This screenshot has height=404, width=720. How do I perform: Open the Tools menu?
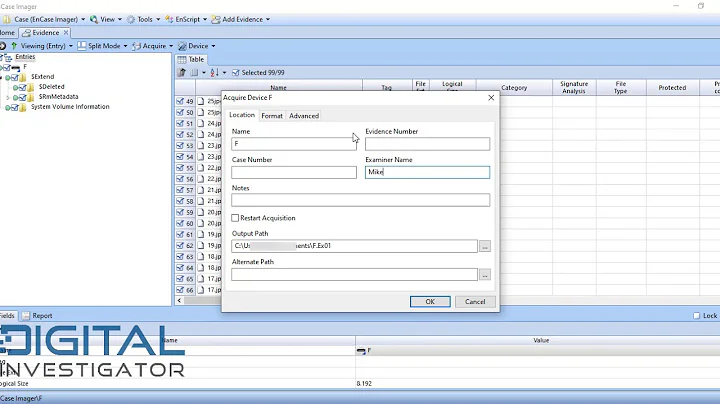pyautogui.click(x=143, y=19)
